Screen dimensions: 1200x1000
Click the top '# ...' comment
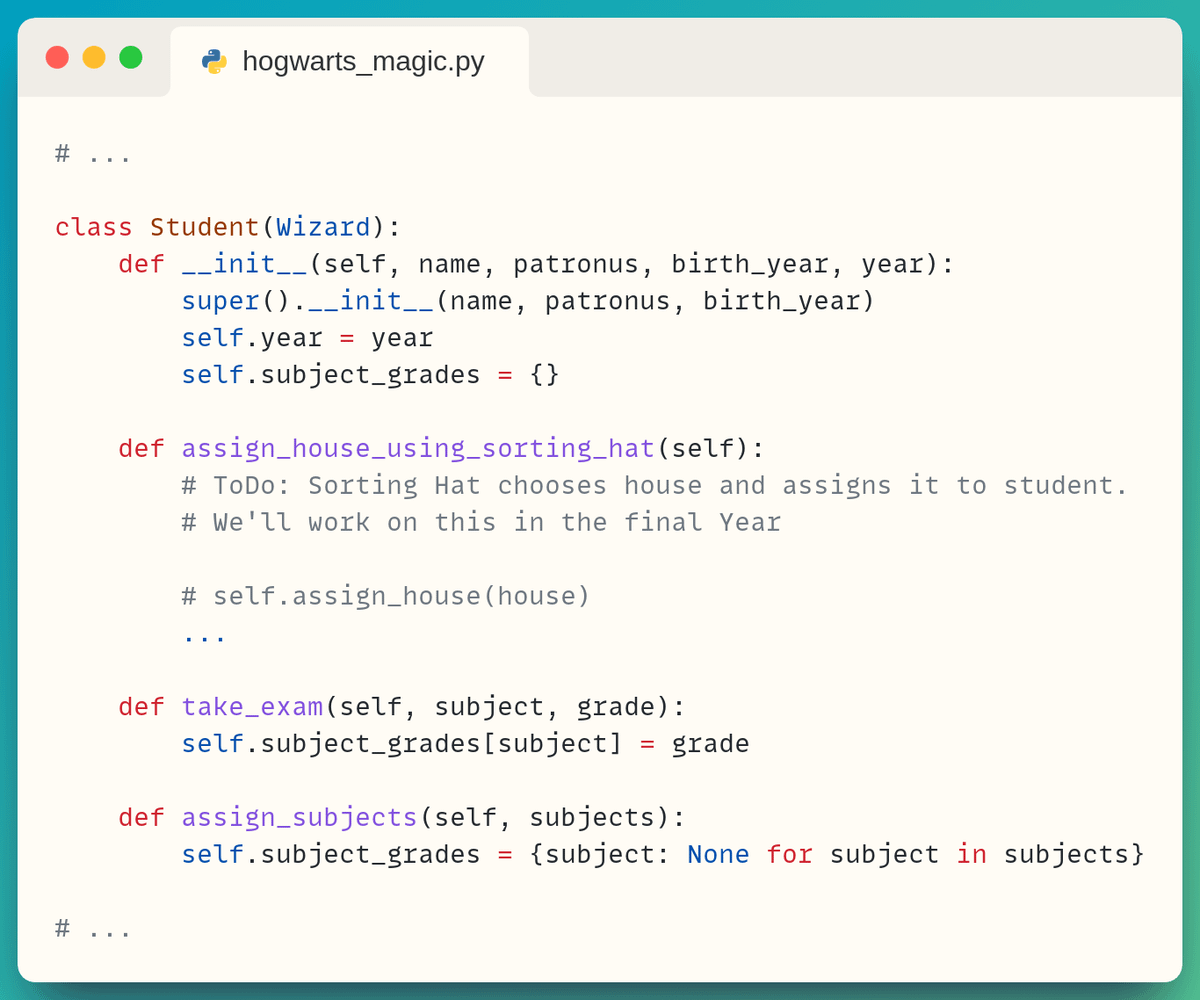click(x=93, y=154)
